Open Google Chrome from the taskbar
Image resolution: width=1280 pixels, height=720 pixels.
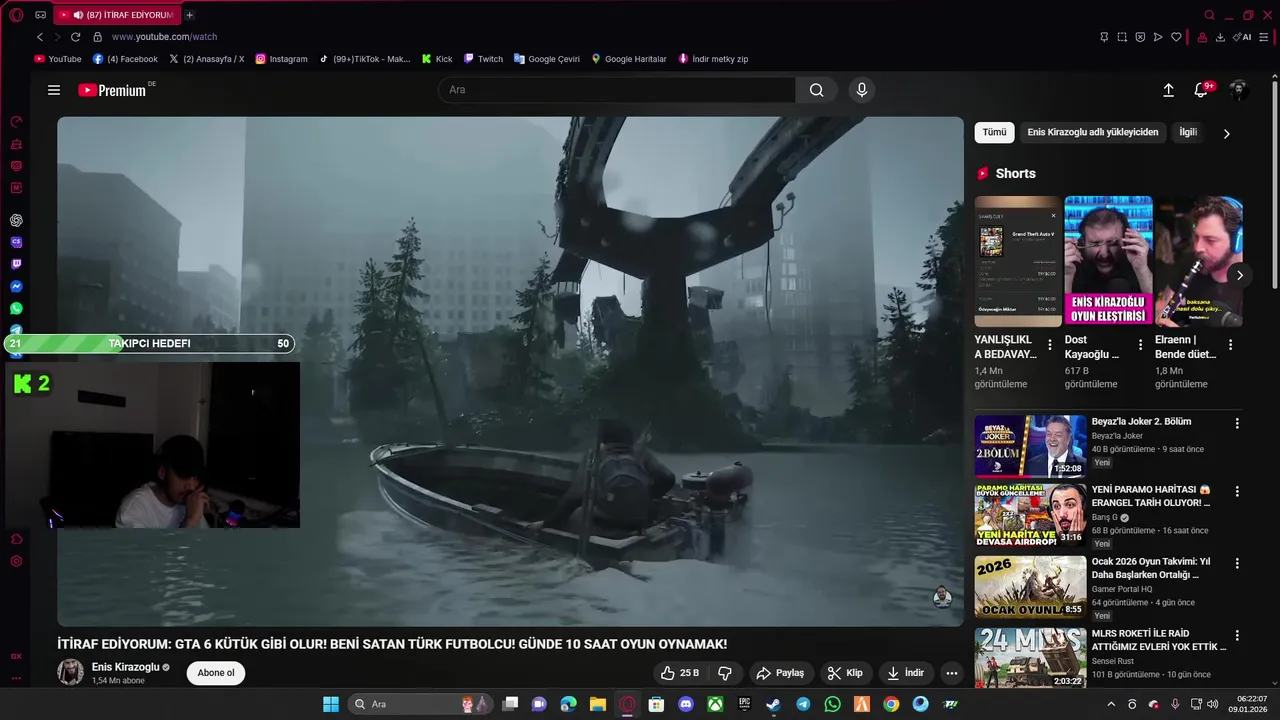891,704
